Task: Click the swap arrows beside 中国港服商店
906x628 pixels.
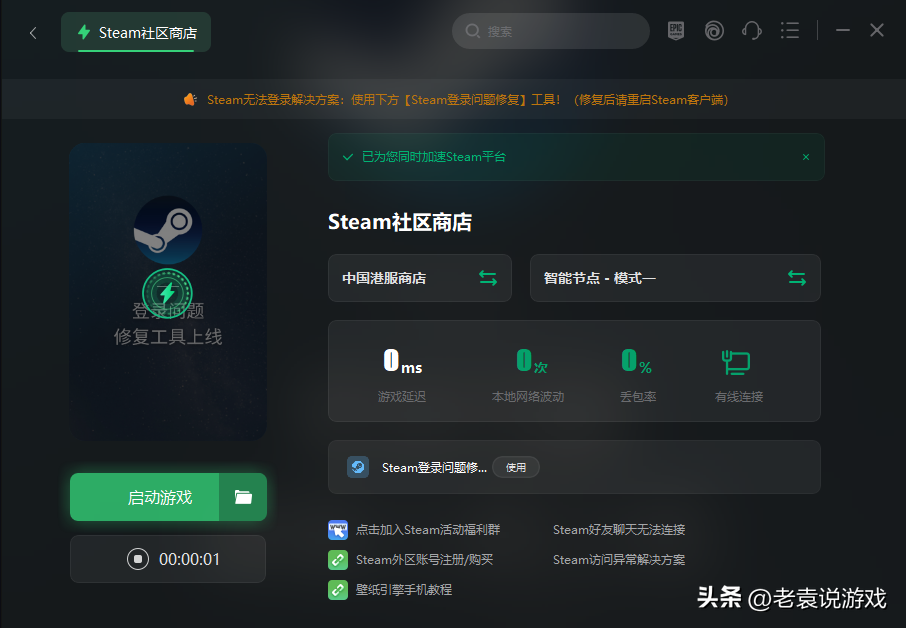Action: 488,278
